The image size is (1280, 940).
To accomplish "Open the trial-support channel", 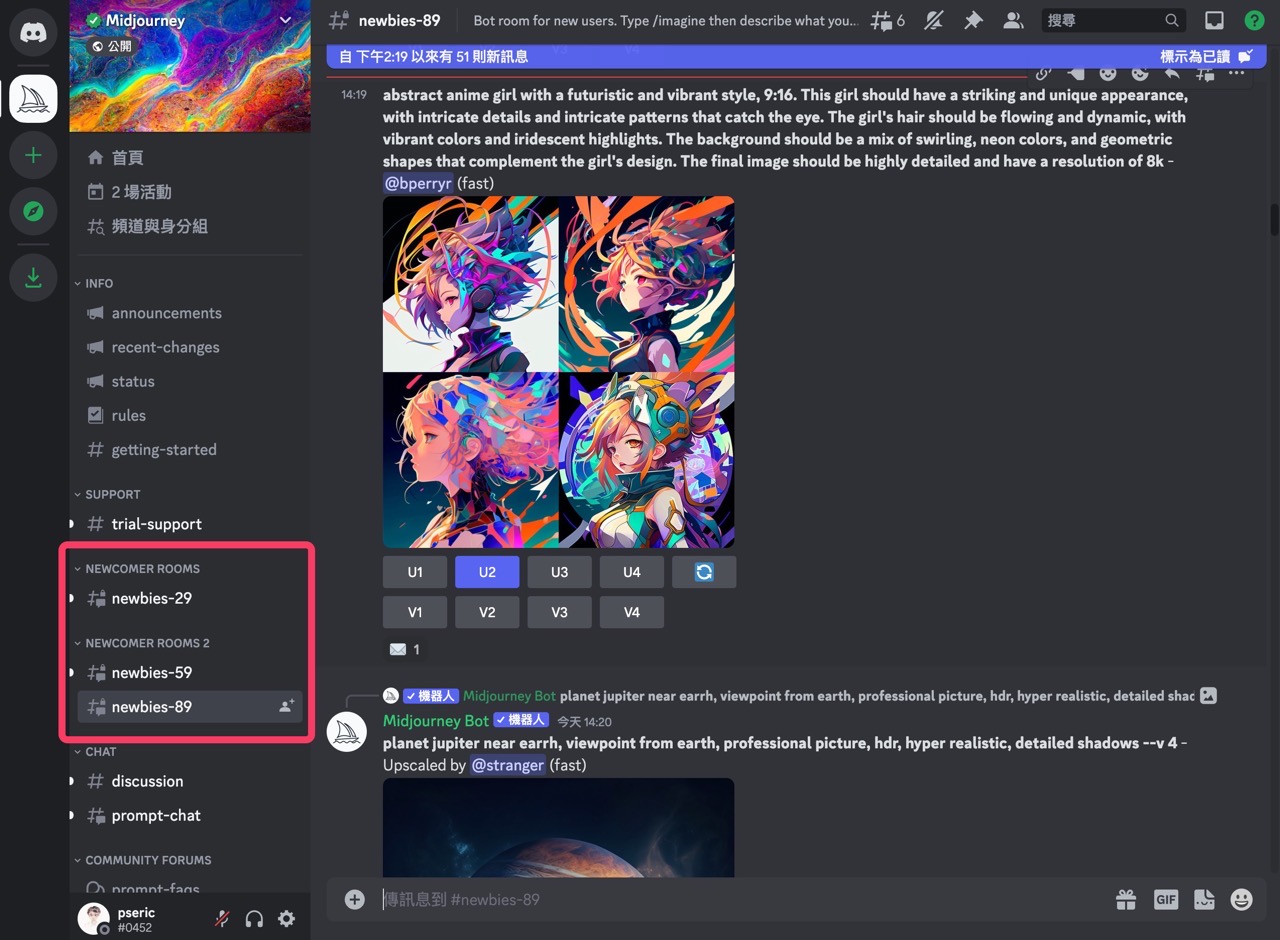I will pos(190,523).
